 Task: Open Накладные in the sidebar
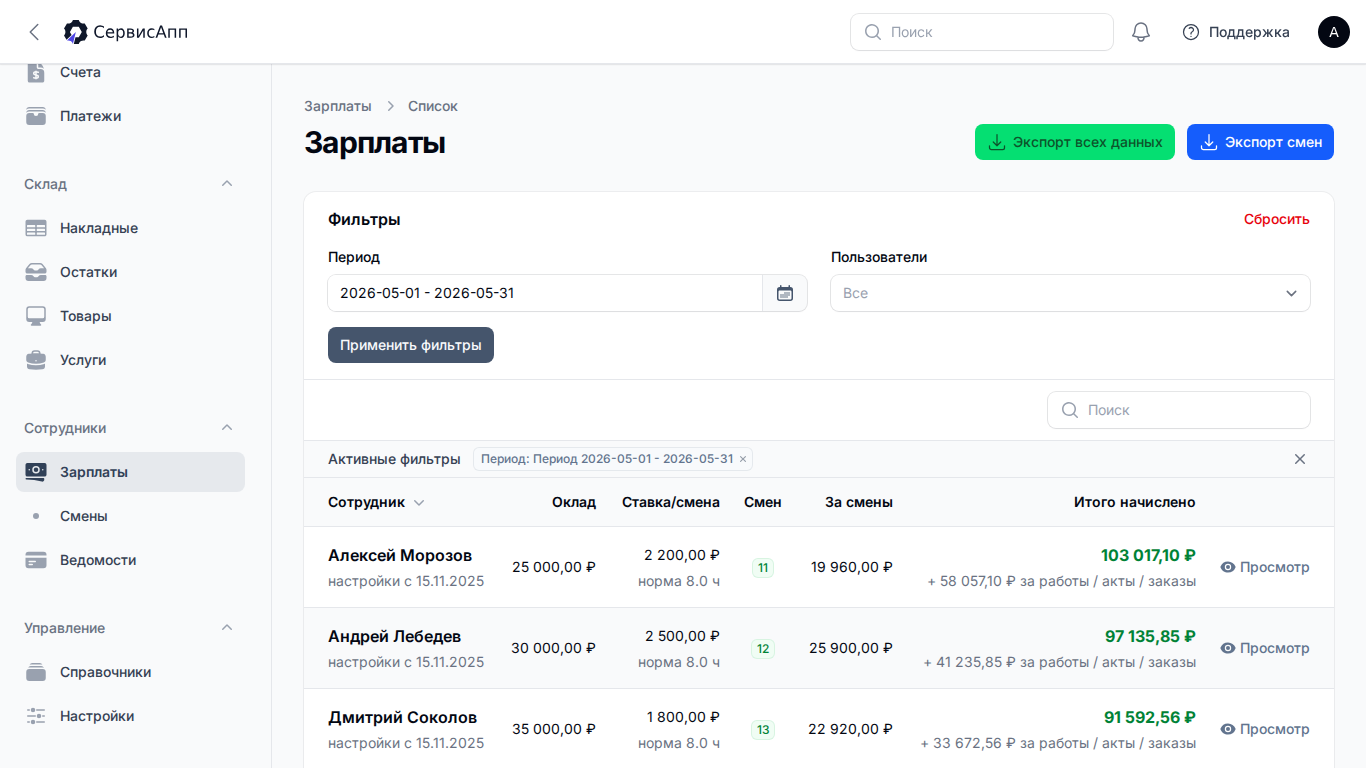(130, 228)
